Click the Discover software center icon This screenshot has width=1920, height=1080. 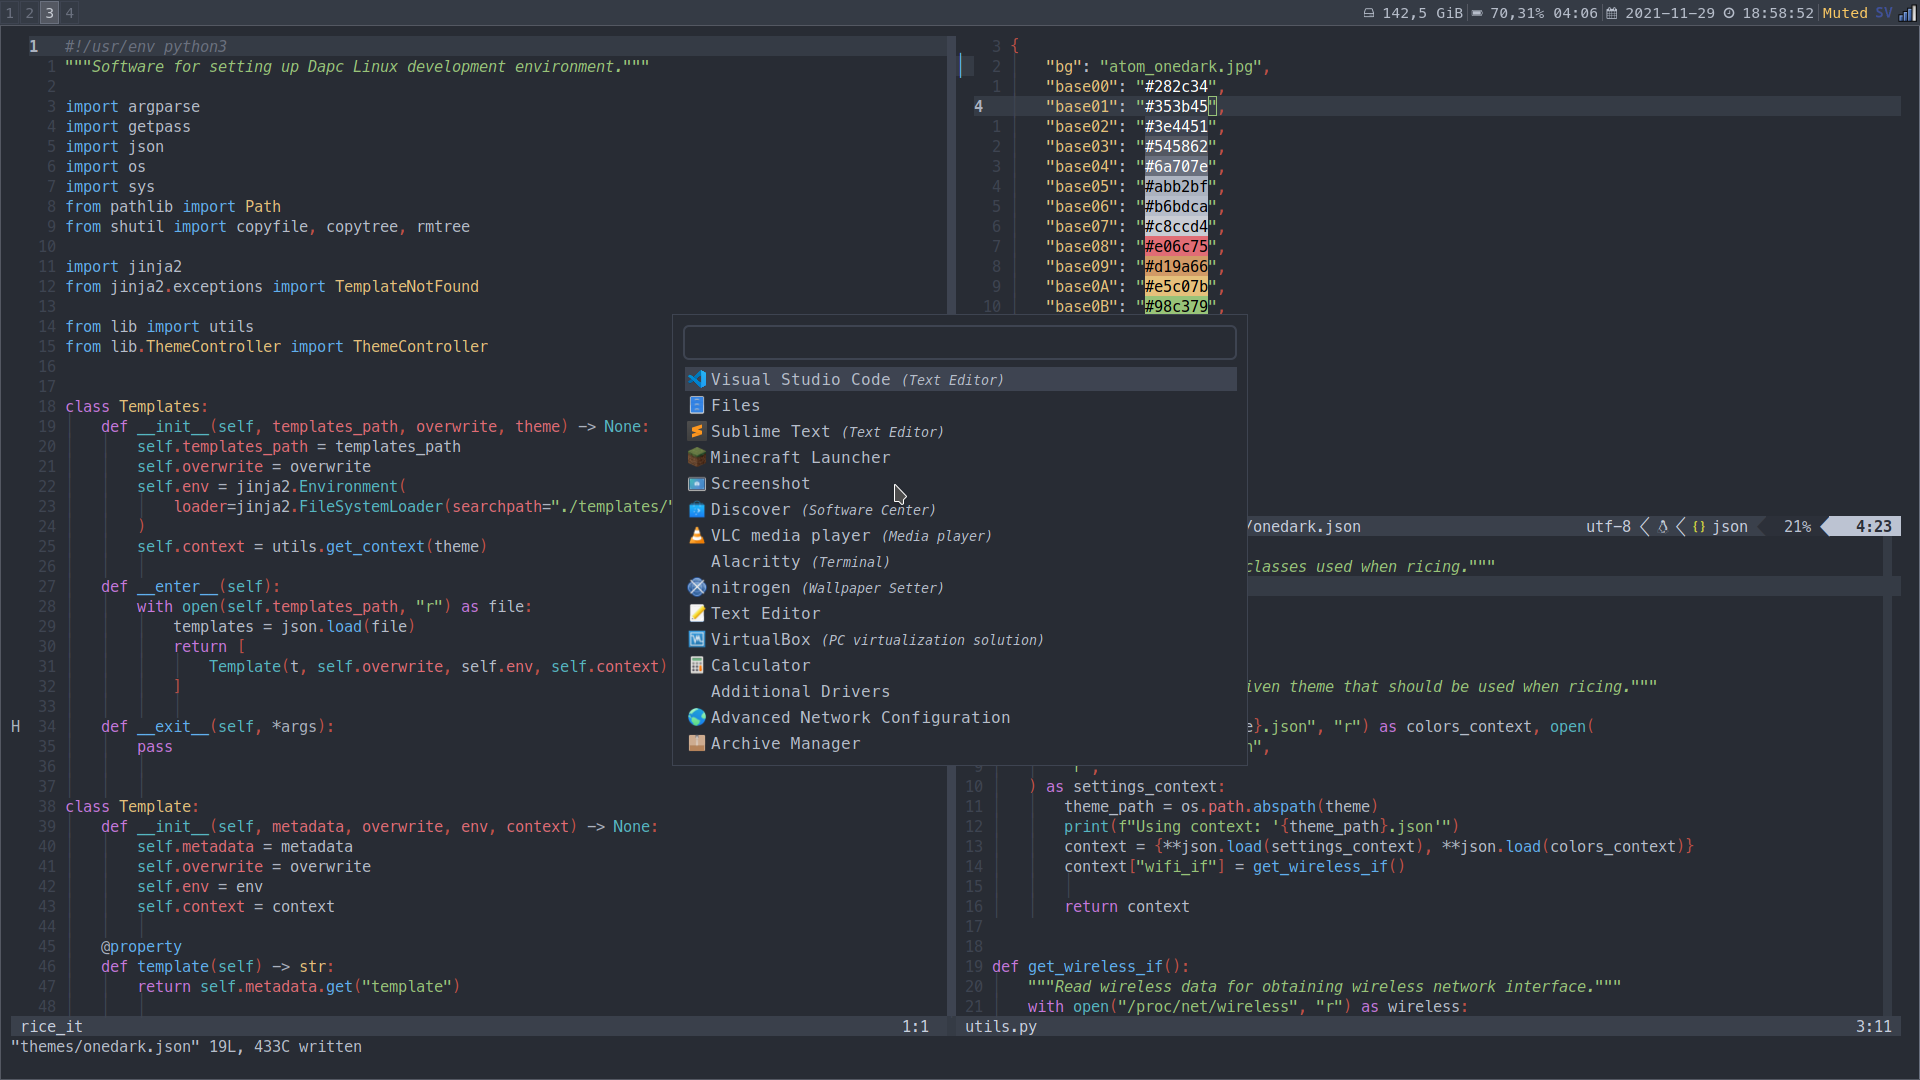[697, 509]
